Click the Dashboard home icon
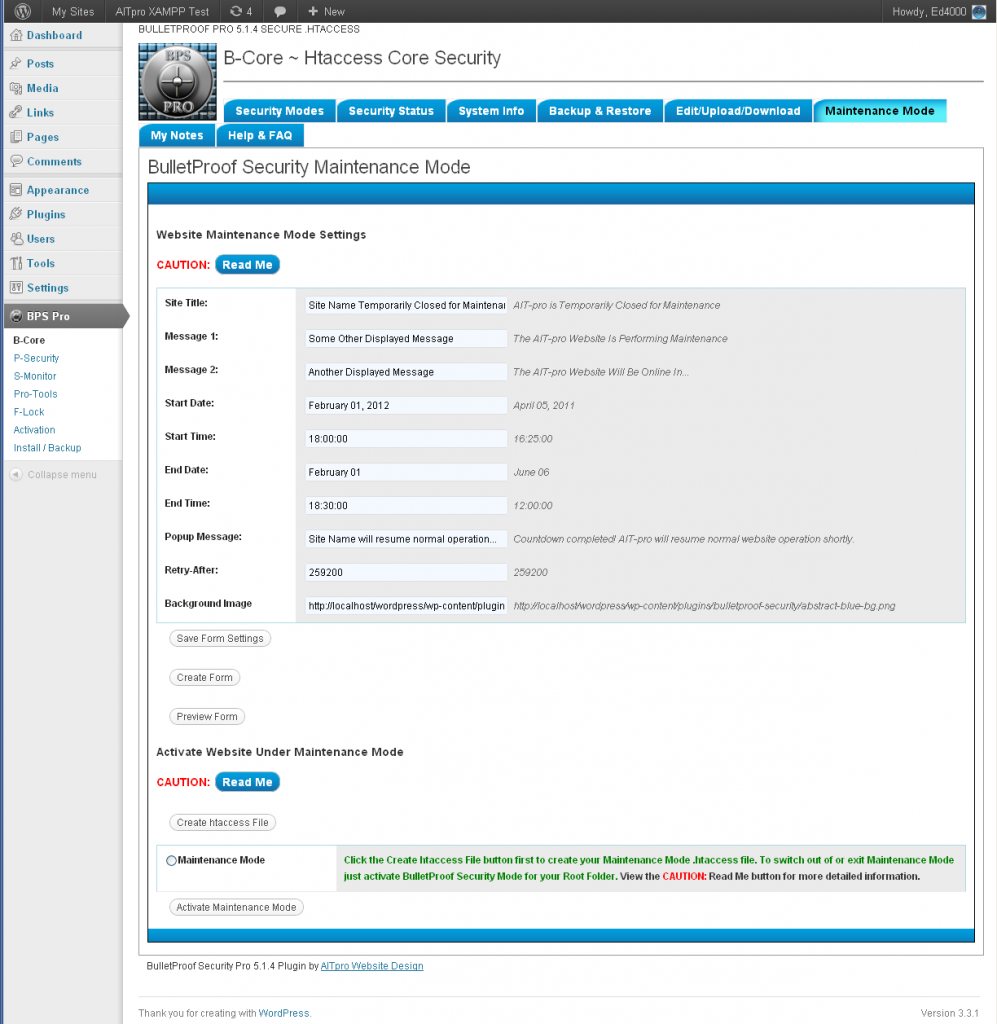Screen dimensions: 997x1024 (x=15, y=35)
